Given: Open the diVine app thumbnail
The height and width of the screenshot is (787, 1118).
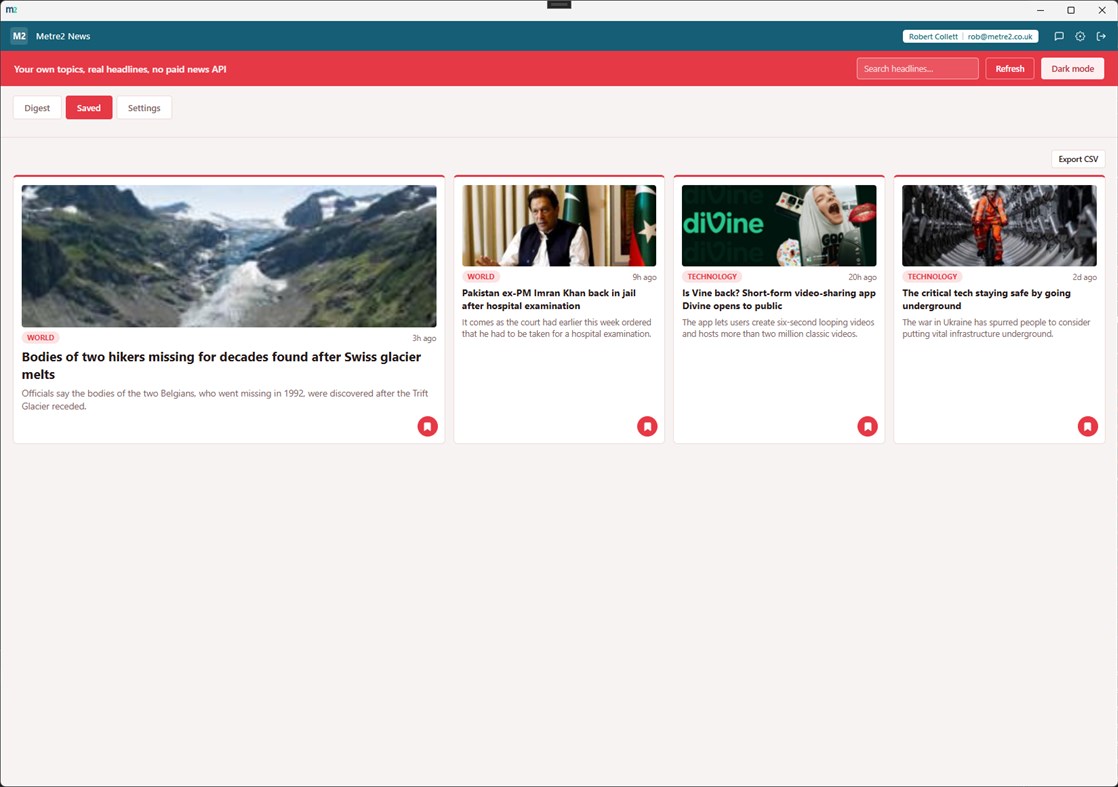Looking at the screenshot, I should click(x=779, y=225).
